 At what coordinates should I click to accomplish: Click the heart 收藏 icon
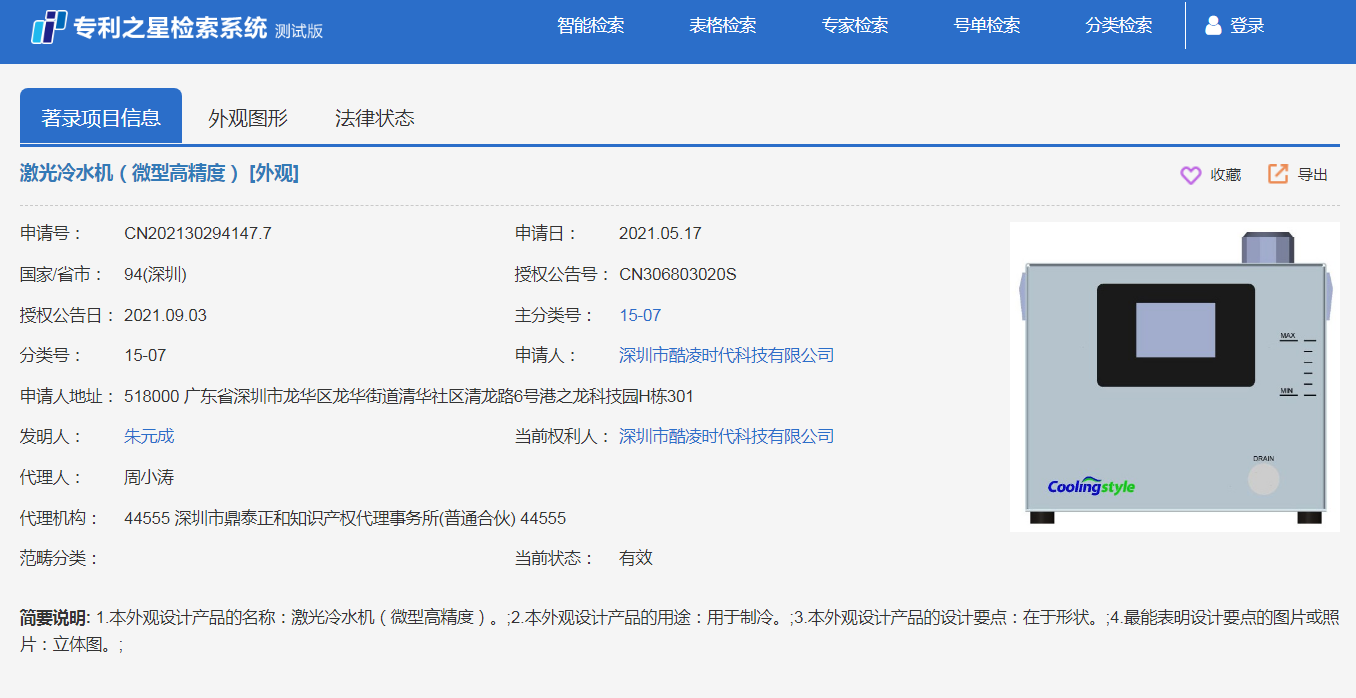pyautogui.click(x=1190, y=175)
